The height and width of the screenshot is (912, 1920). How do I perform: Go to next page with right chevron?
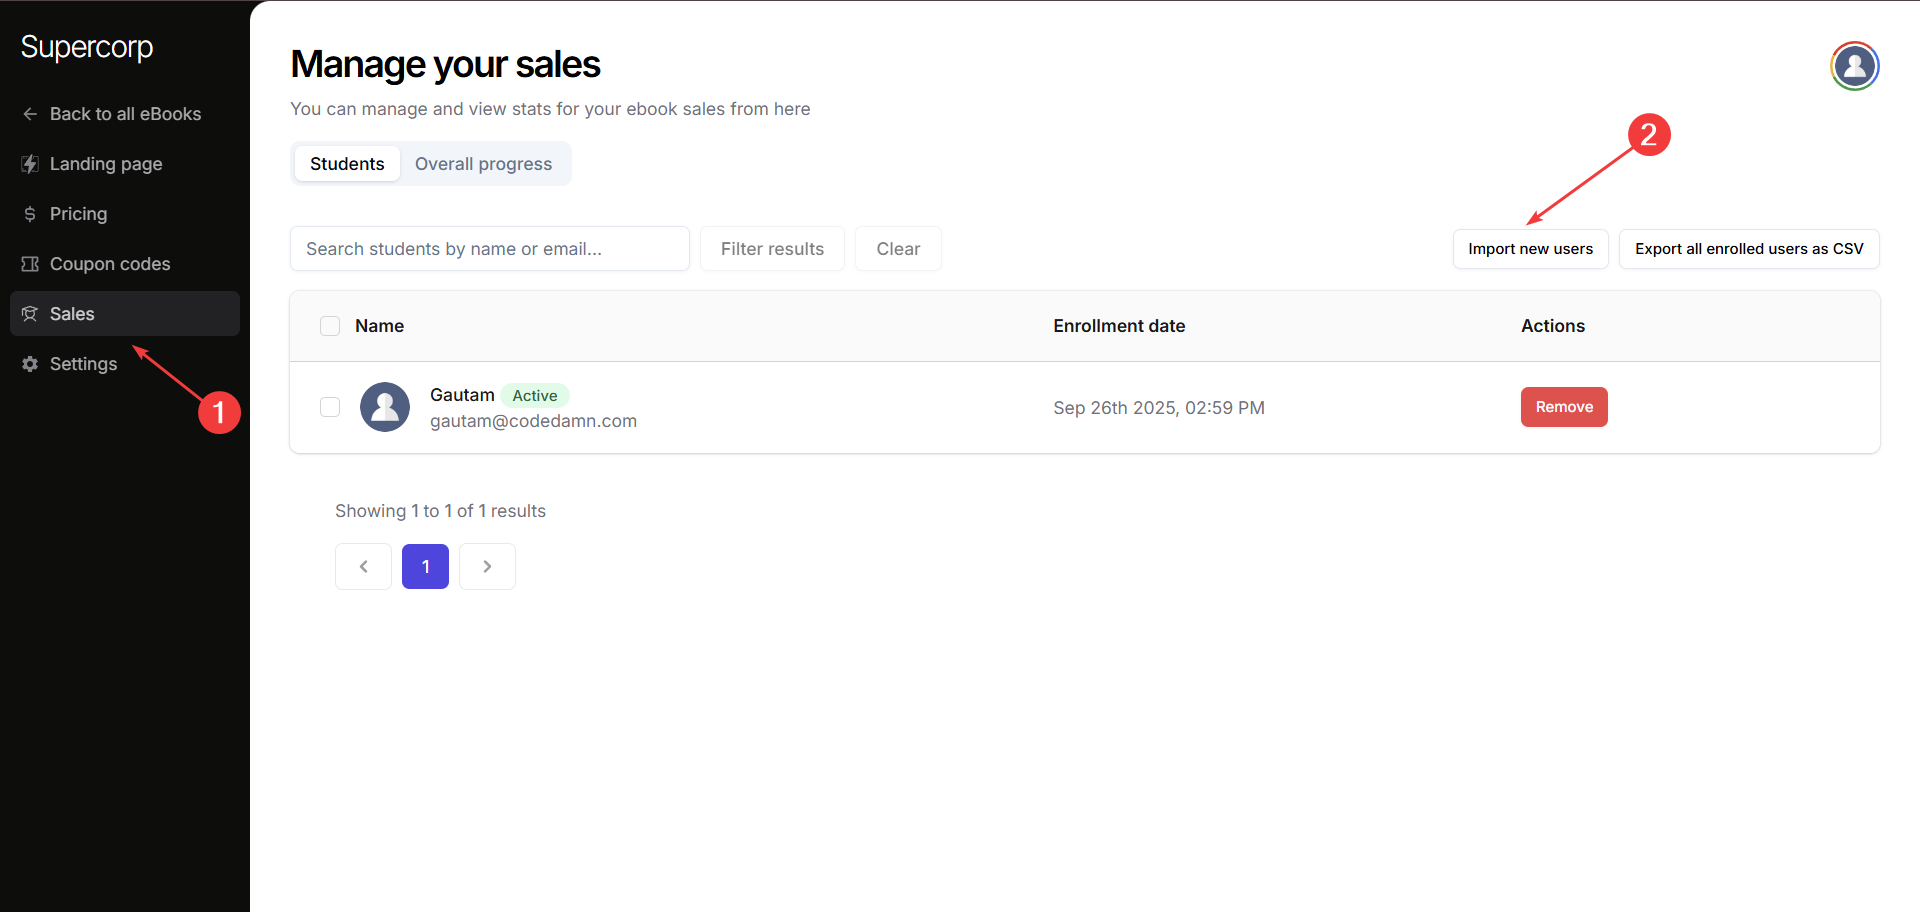tap(487, 567)
